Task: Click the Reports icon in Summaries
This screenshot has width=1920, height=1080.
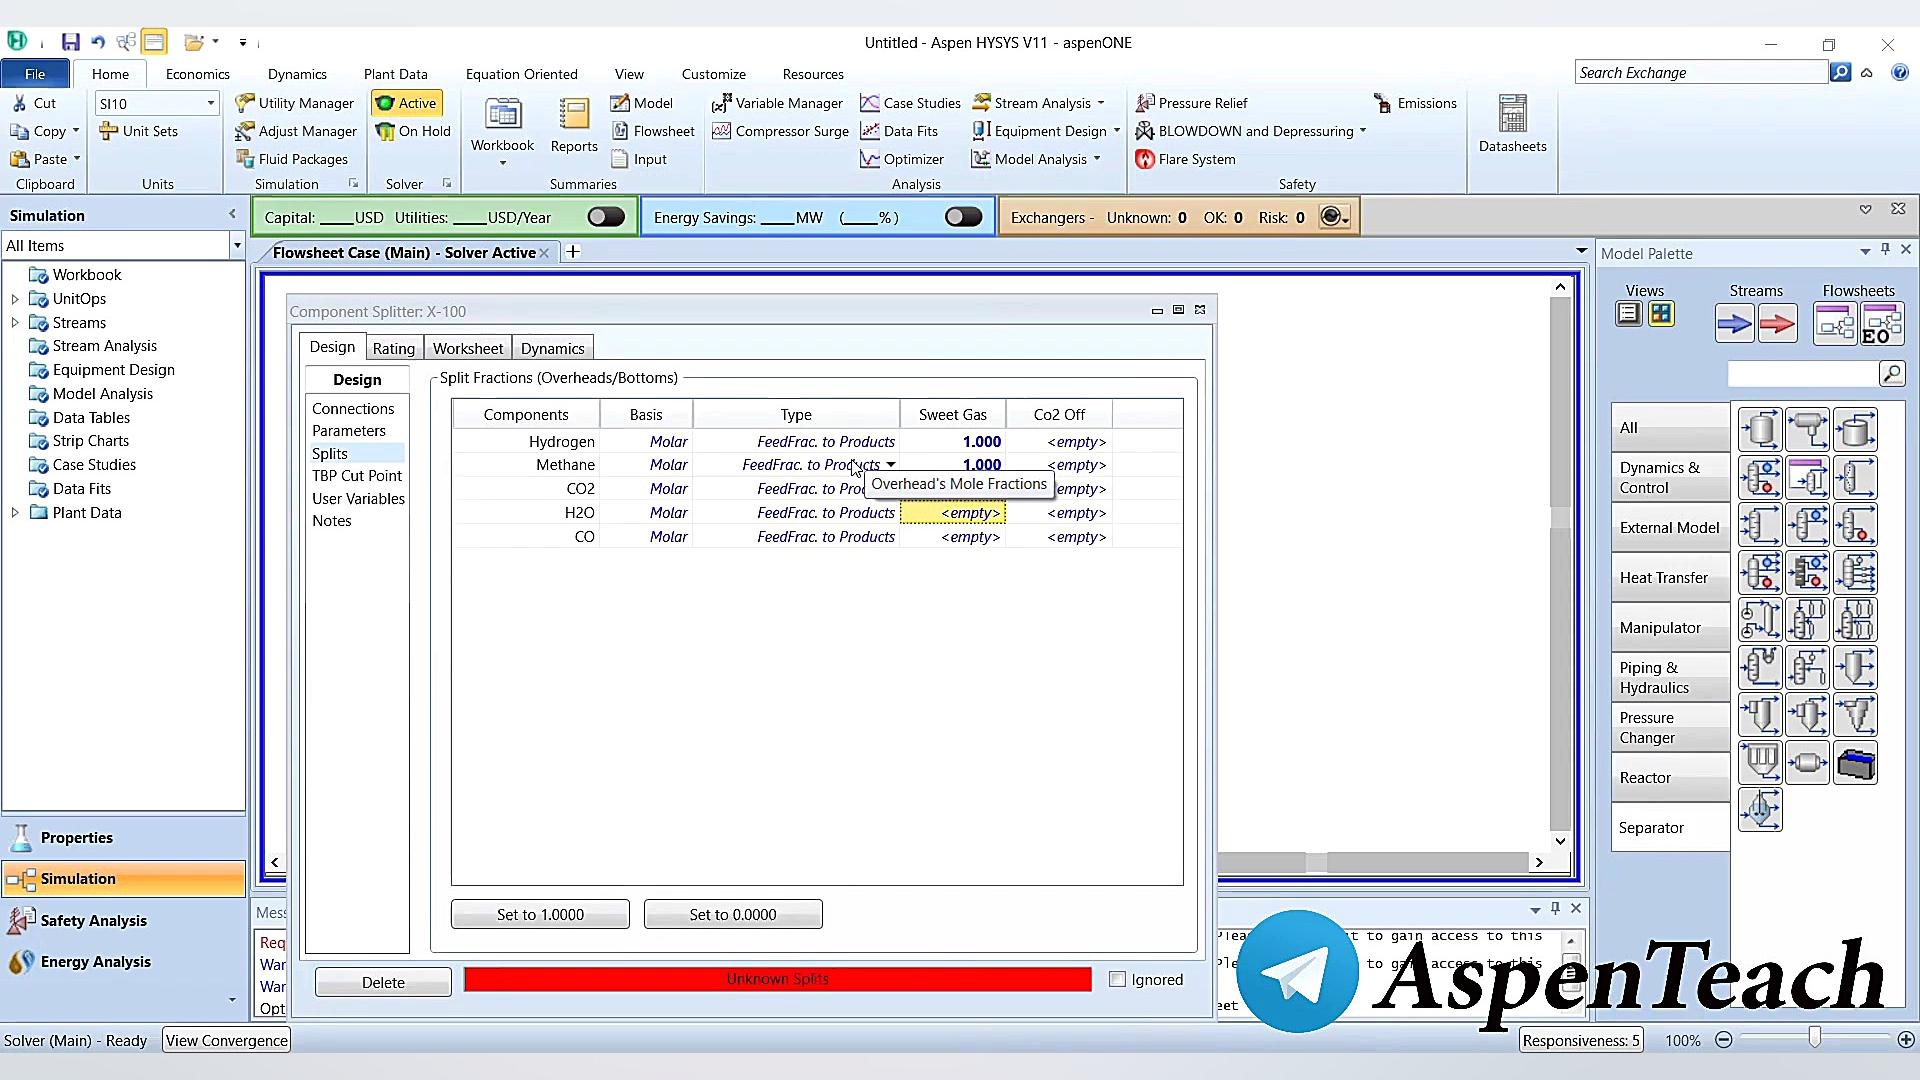Action: pos(574,117)
